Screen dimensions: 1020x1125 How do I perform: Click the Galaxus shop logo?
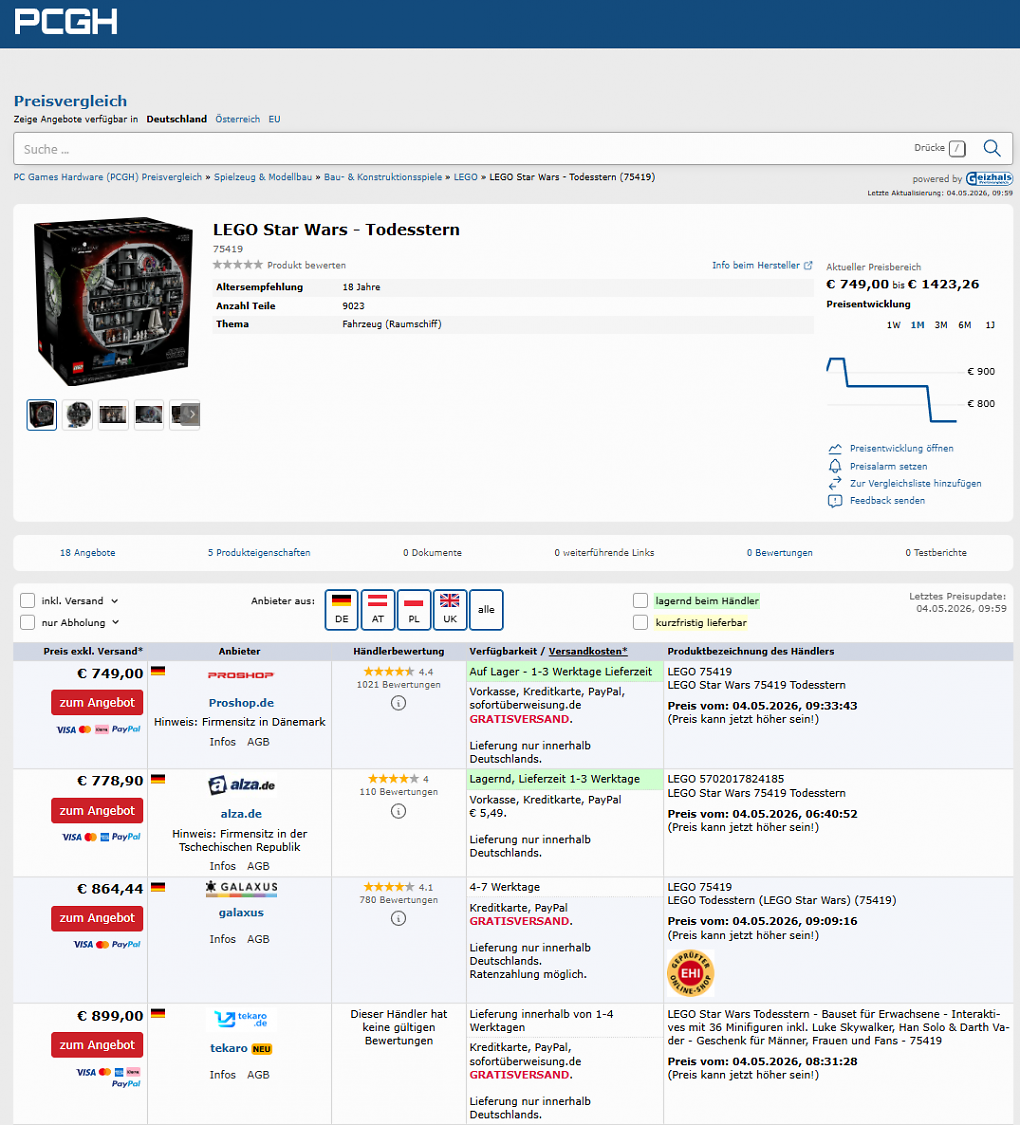pyautogui.click(x=241, y=888)
